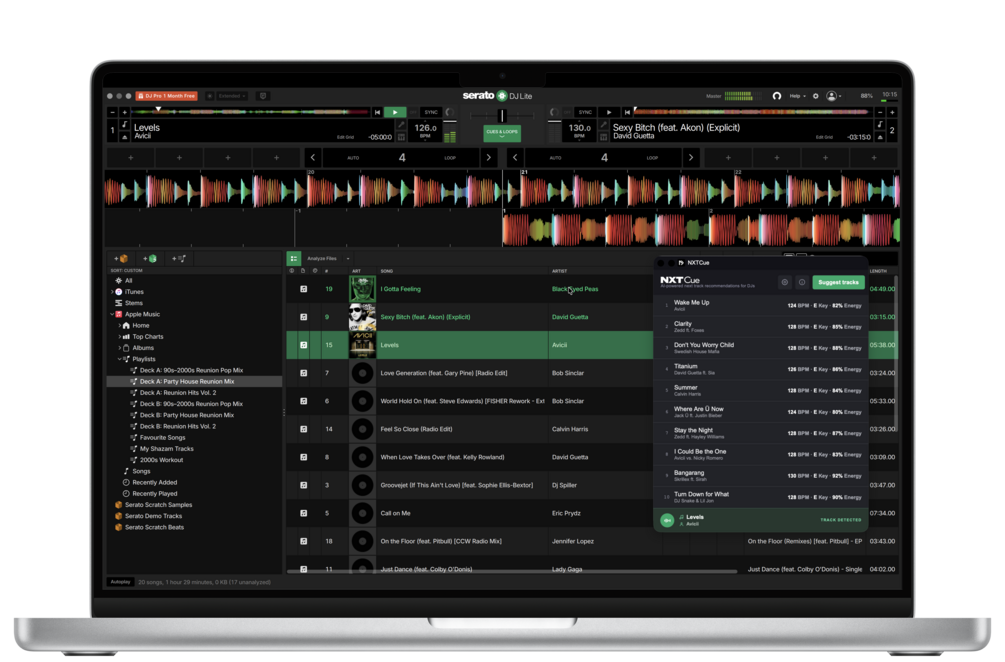Screen dimensions: 1005x662
Task: Expand the CUES & LOOPS panel
Action: 502,133
